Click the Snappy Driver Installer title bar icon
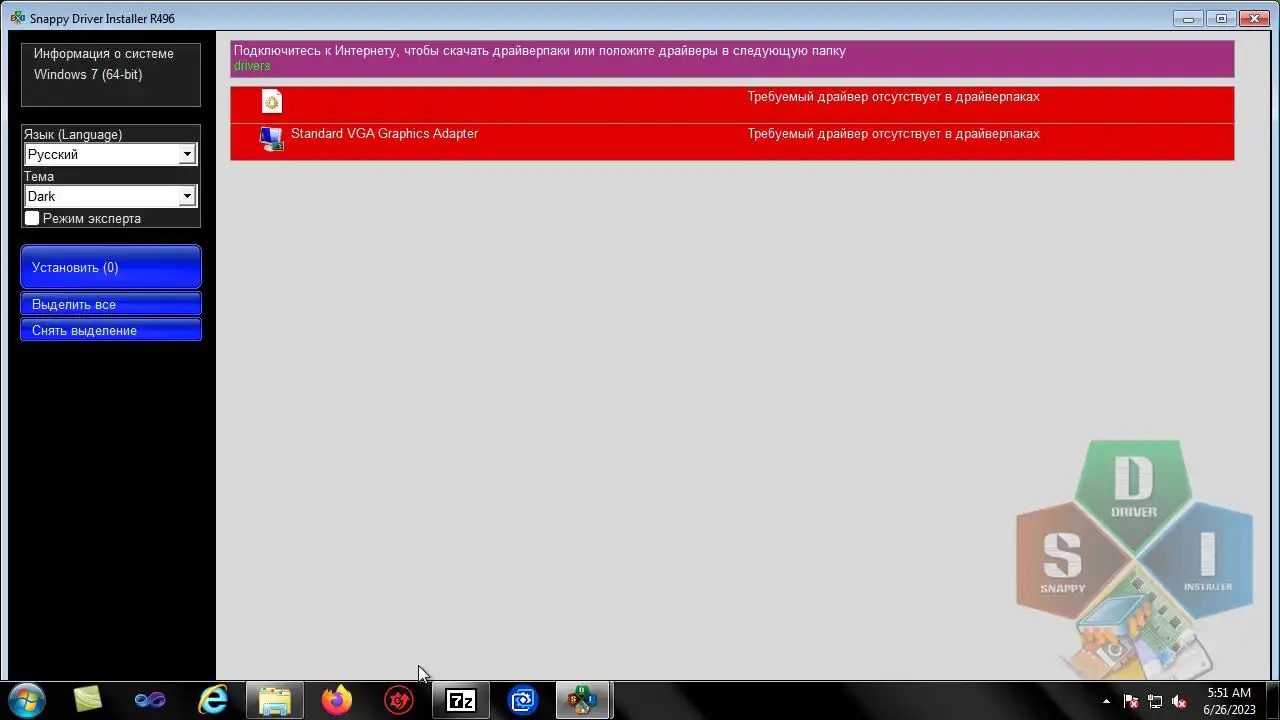 pyautogui.click(x=17, y=18)
